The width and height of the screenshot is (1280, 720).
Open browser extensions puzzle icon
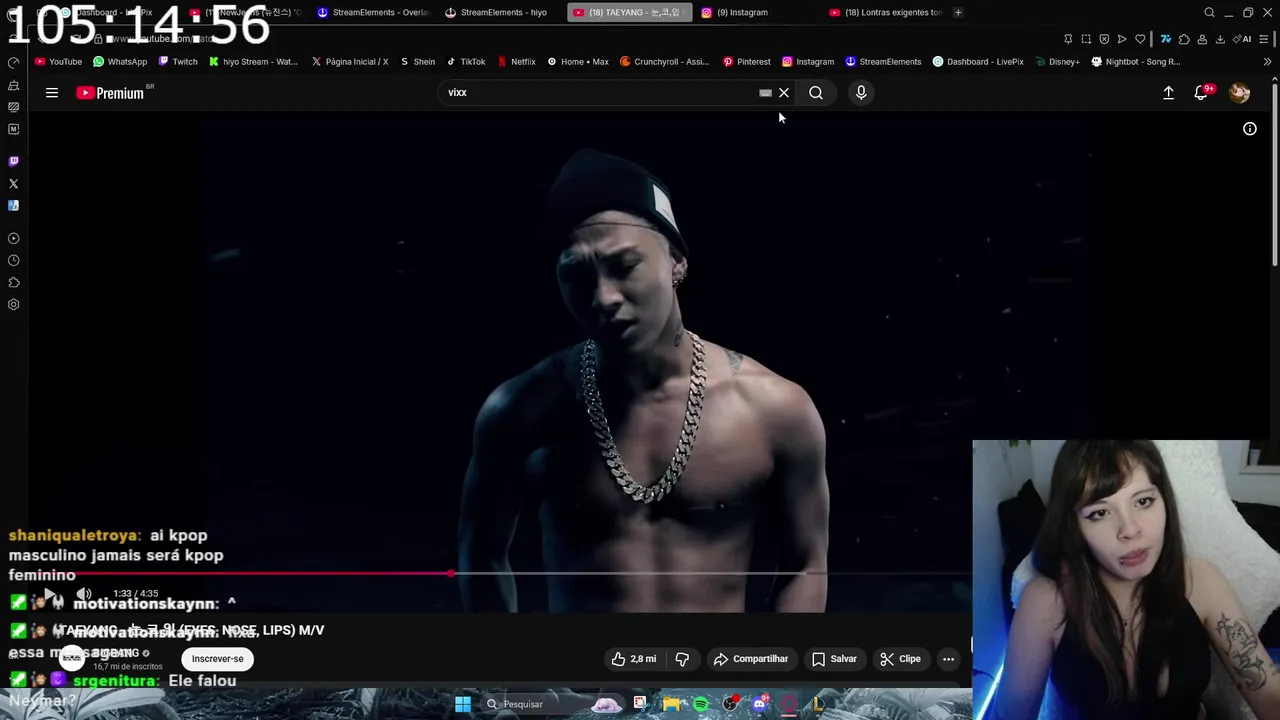point(1184,39)
